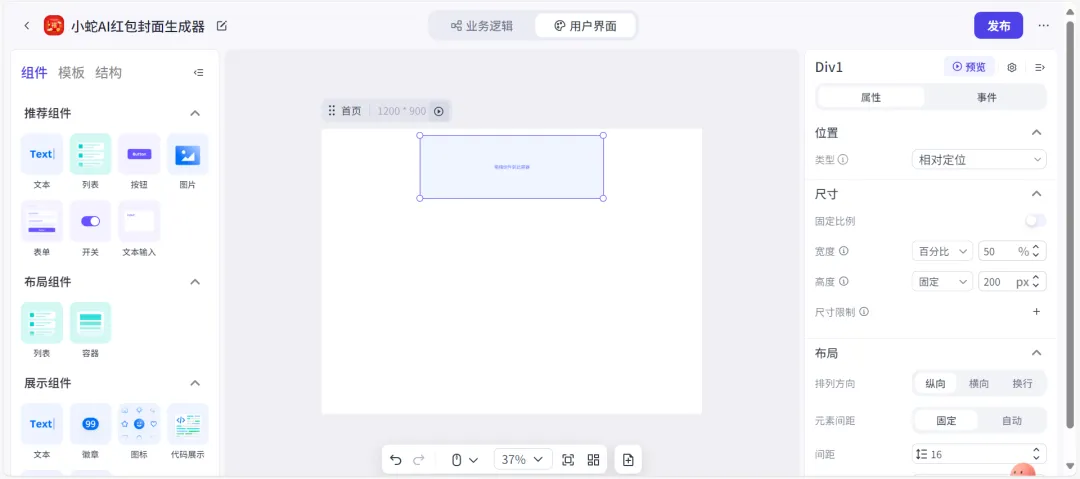
Task: Set 排列方向 to 换行
Action: 1022,383
